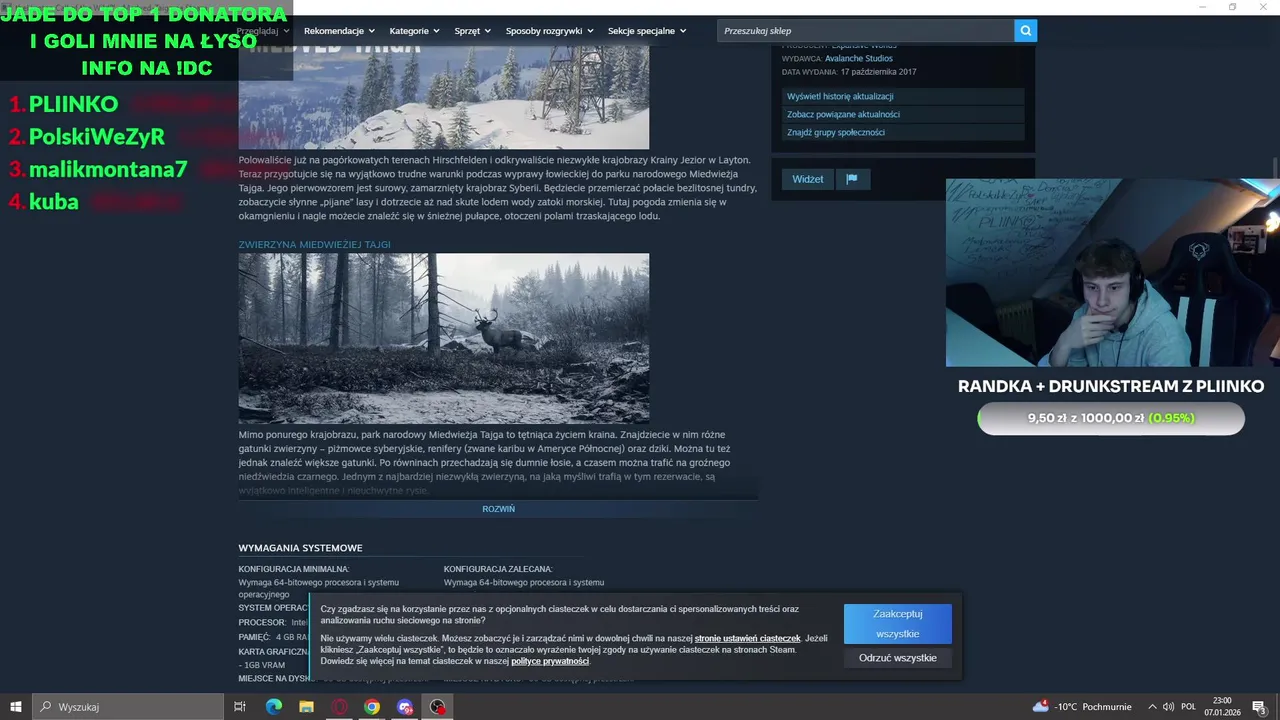Click the donation goal progress bar
Screen dimensions: 1280x720
point(1111,418)
